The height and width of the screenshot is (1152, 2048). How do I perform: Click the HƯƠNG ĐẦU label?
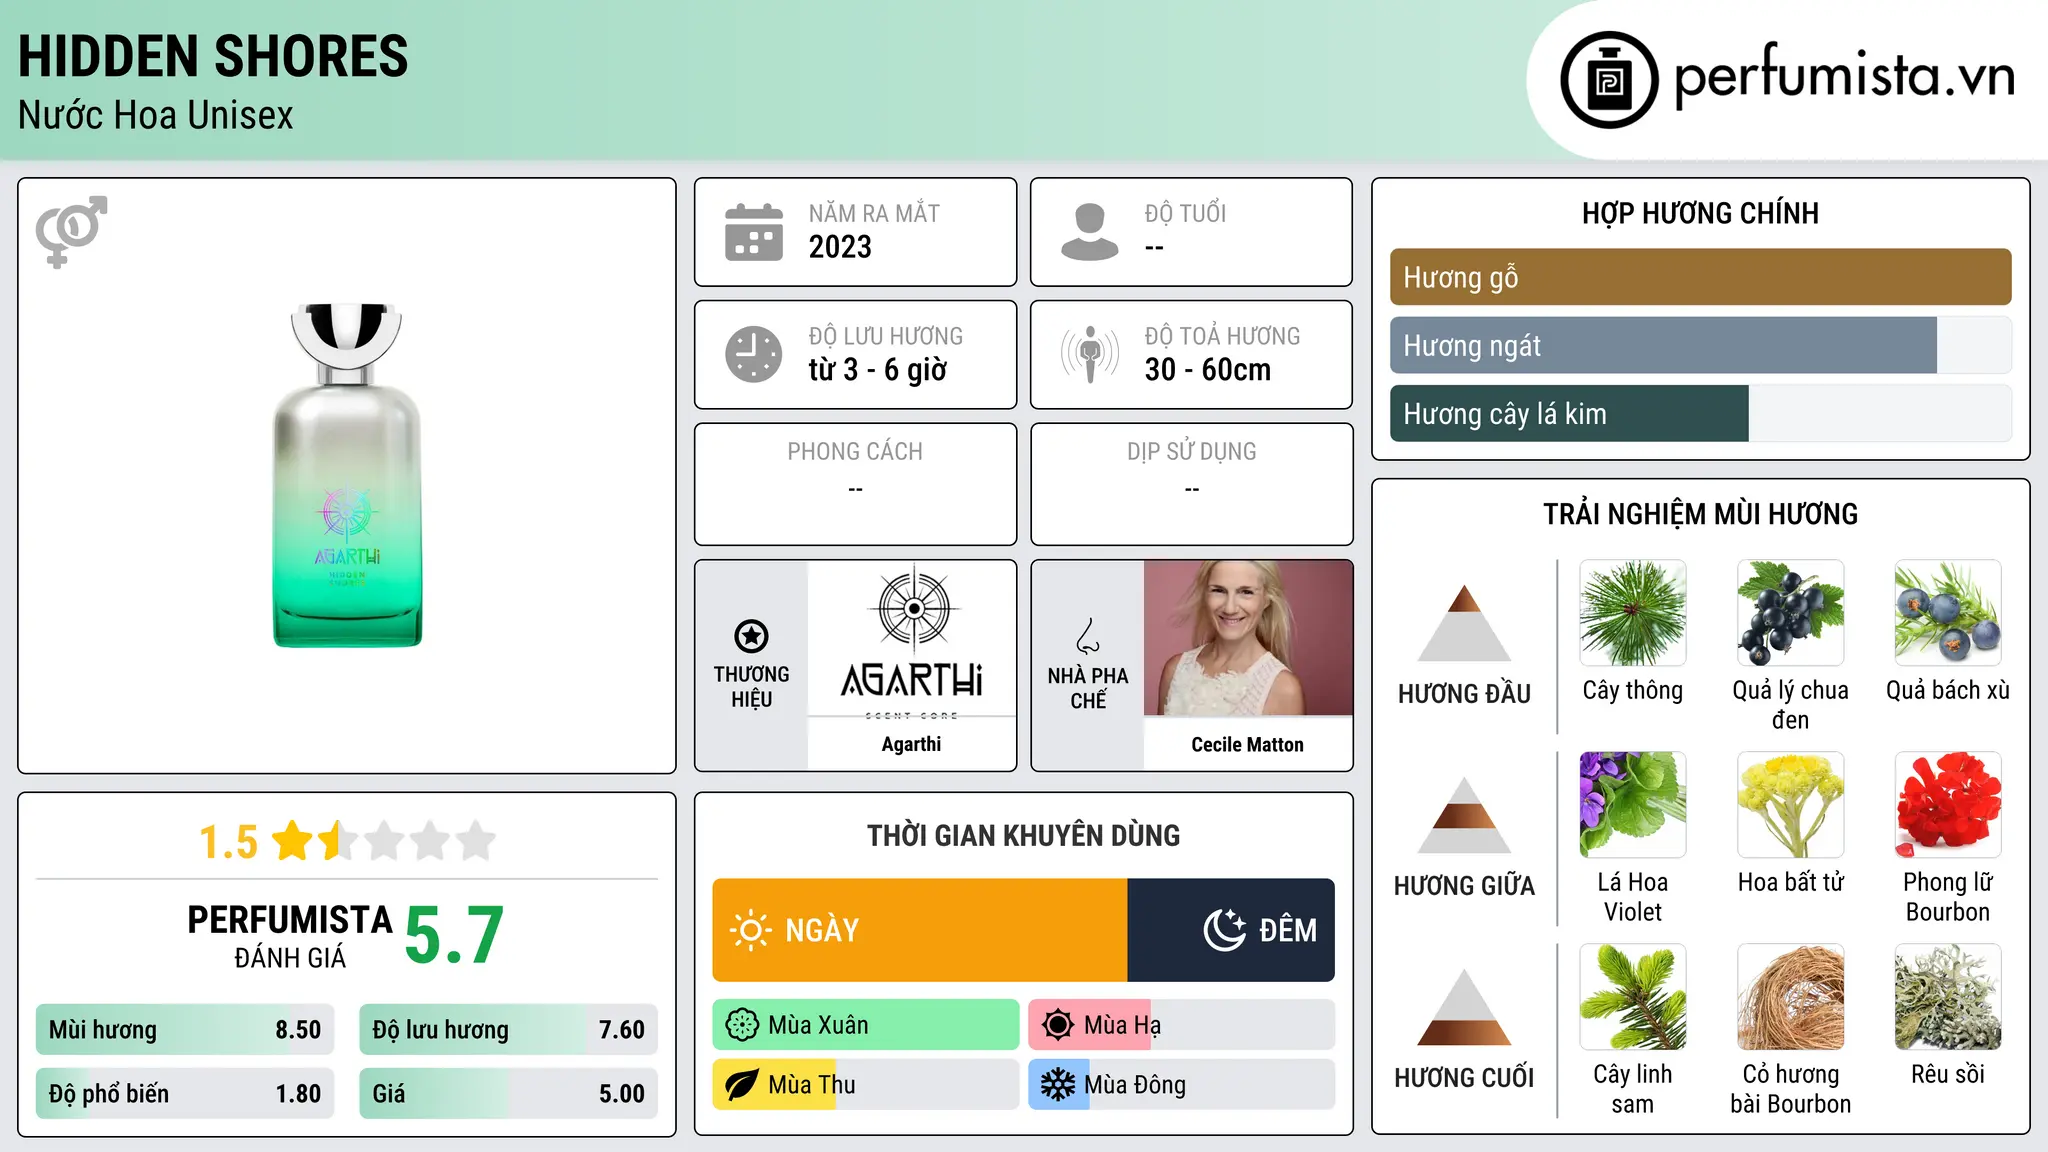click(1464, 694)
